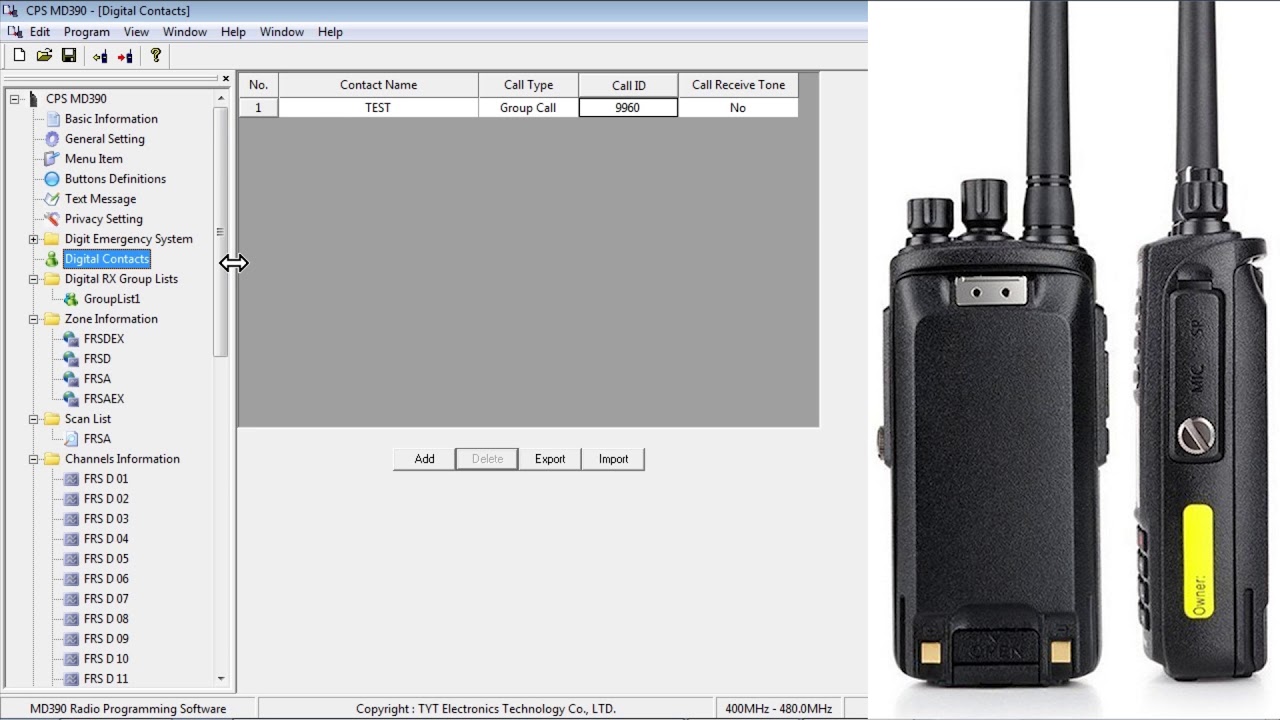Select FRS D 06 in the tree
This screenshot has height=720, width=1280.
(106, 579)
